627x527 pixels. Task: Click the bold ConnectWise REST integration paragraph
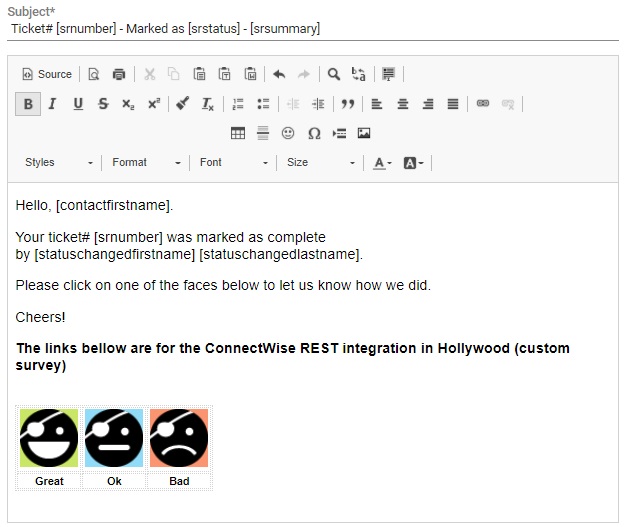[293, 357]
